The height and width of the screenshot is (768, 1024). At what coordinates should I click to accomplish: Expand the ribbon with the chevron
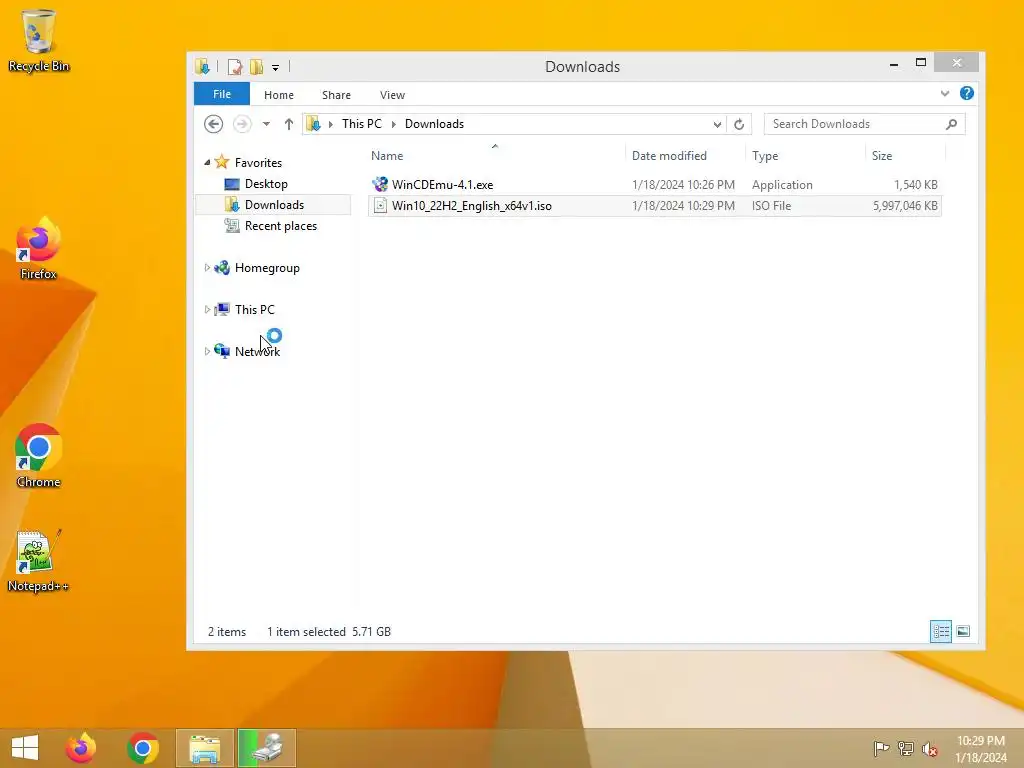click(945, 93)
